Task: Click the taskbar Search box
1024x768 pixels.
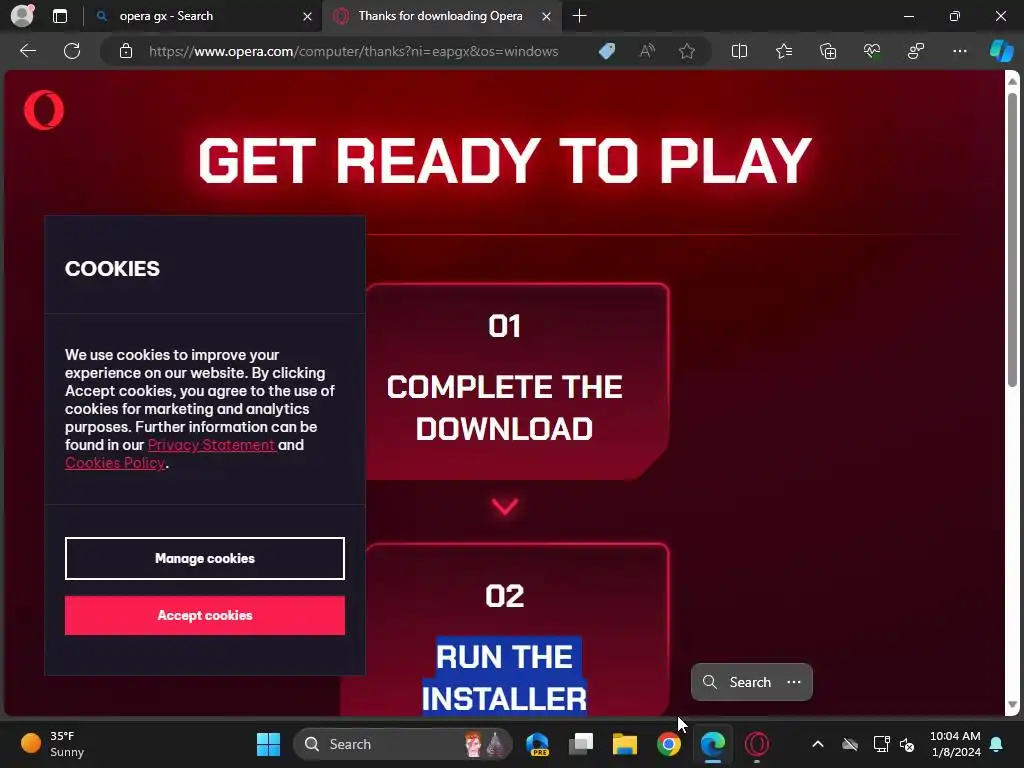Action: [402, 744]
